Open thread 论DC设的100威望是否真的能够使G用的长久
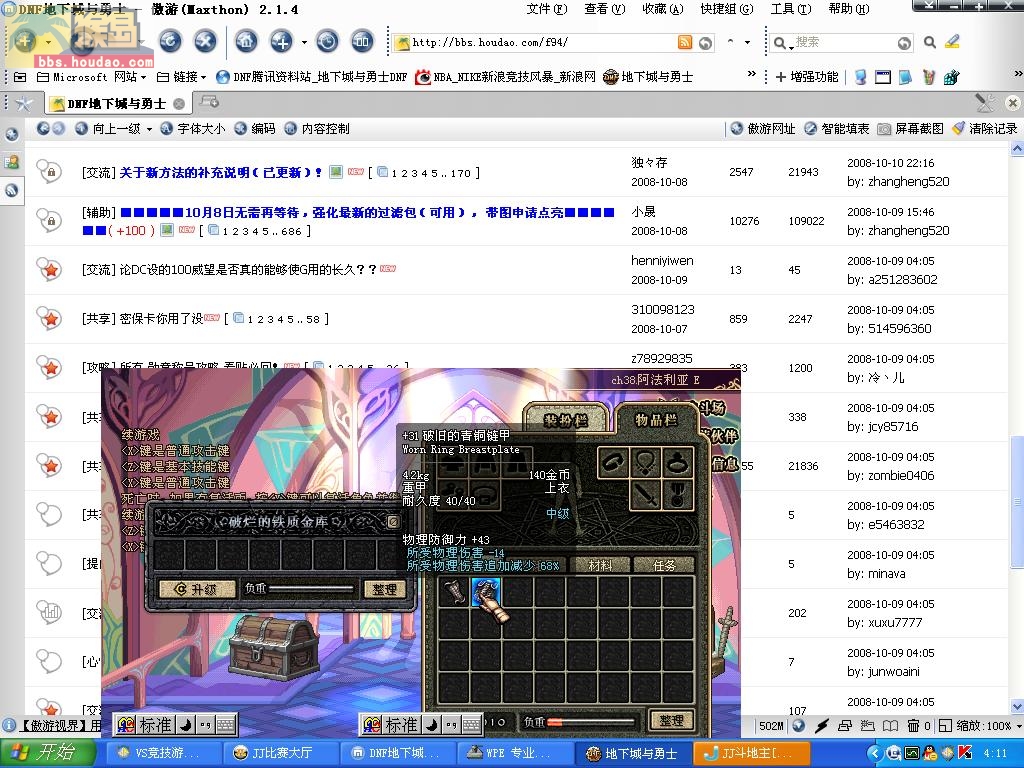 pyautogui.click(x=248, y=269)
